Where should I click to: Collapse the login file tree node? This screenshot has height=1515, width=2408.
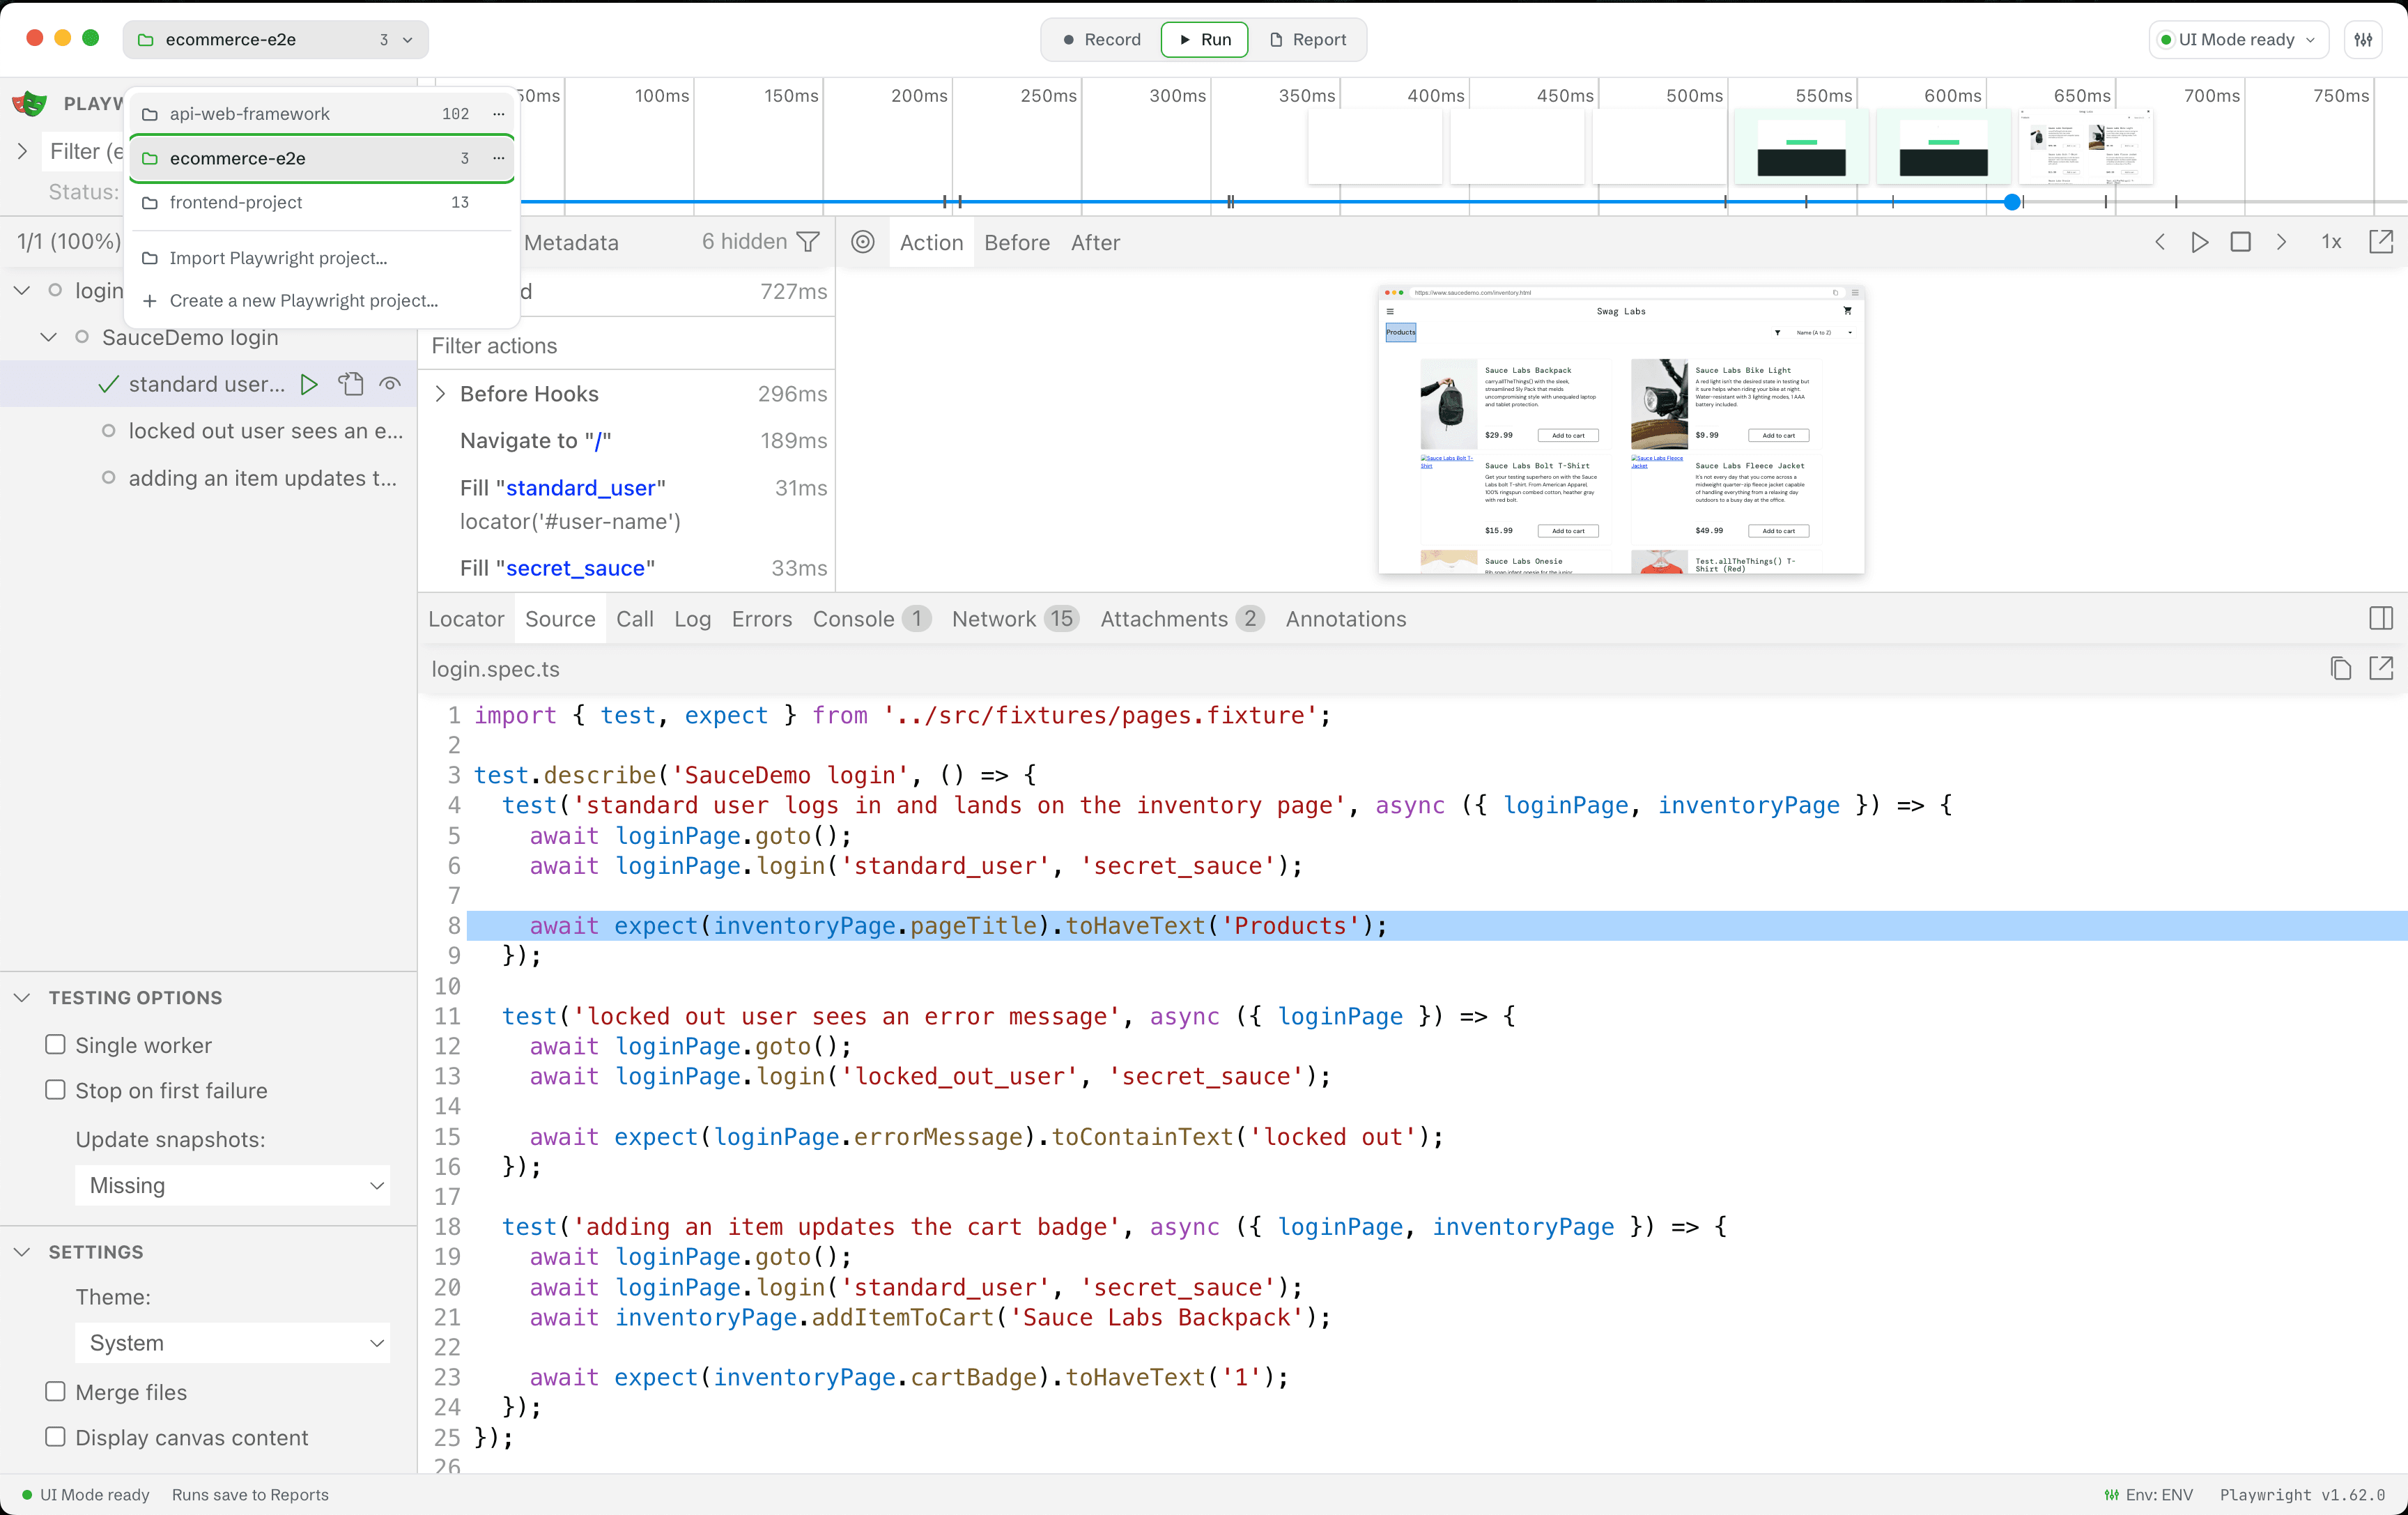pos(21,290)
